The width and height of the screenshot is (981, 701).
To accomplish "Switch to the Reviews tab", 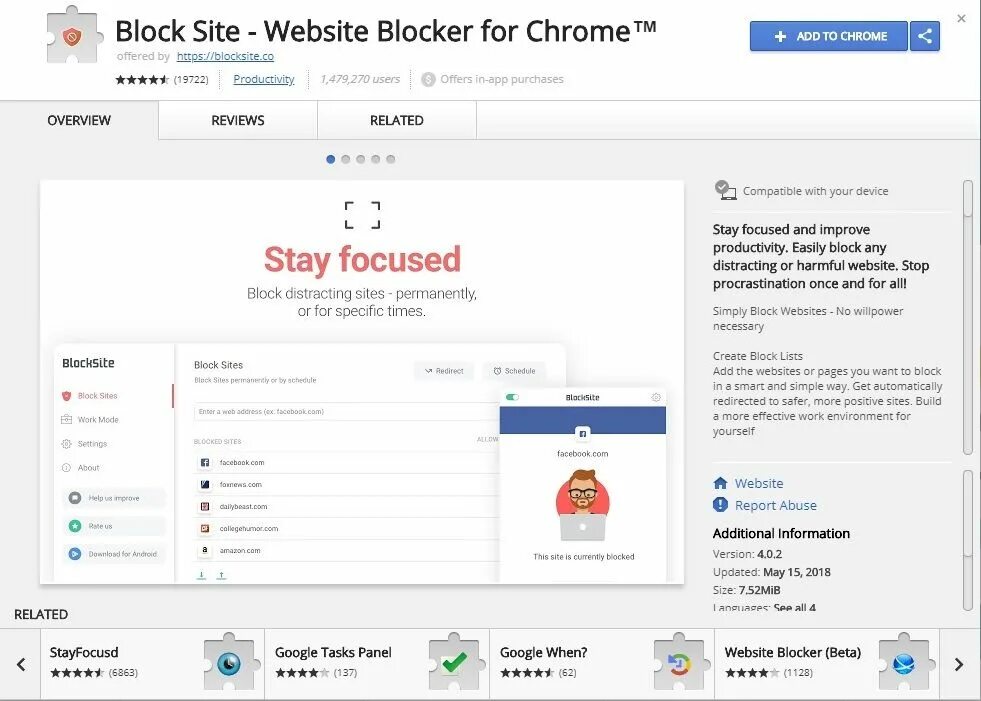I will click(x=238, y=120).
